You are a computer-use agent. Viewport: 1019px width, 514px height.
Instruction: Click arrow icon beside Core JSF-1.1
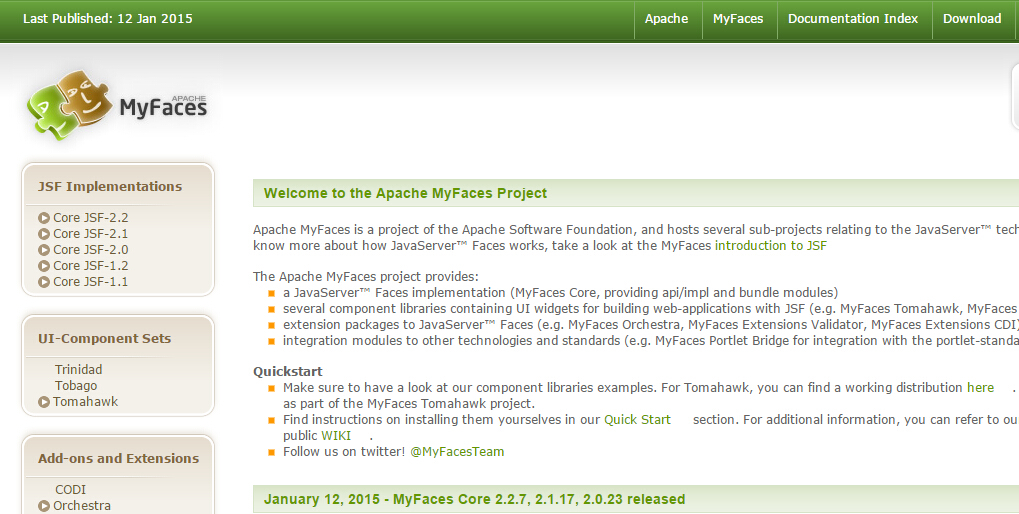[x=44, y=282]
